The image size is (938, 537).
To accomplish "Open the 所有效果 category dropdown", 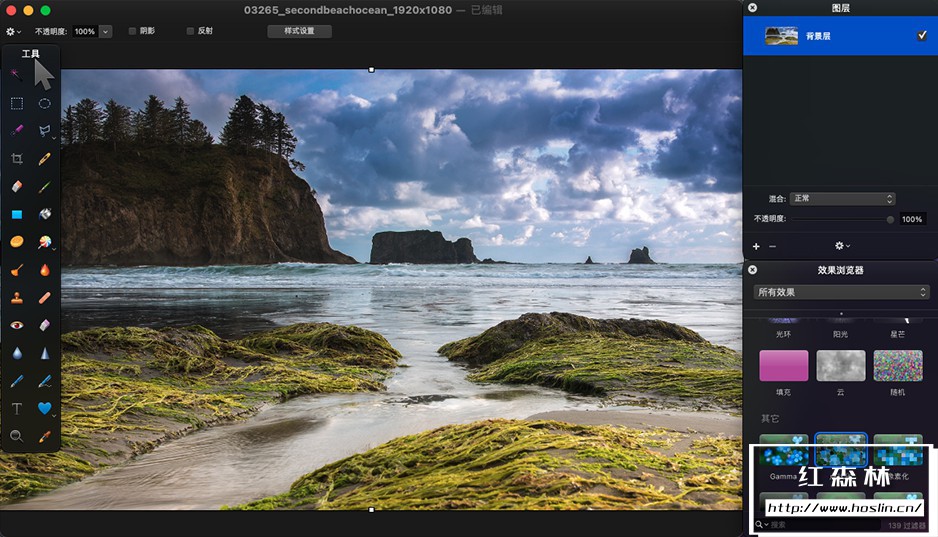I will pyautogui.click(x=841, y=292).
